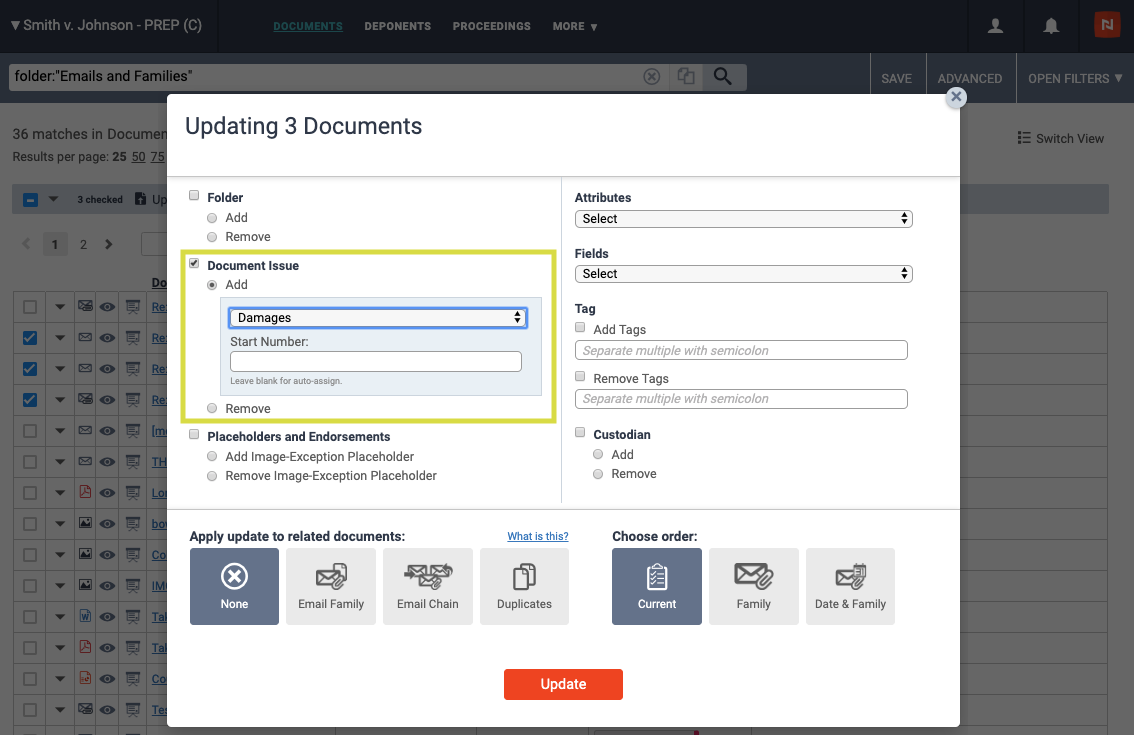Screen dimensions: 1134x735
Task: Clear the search query with X icon
Action: (652, 77)
